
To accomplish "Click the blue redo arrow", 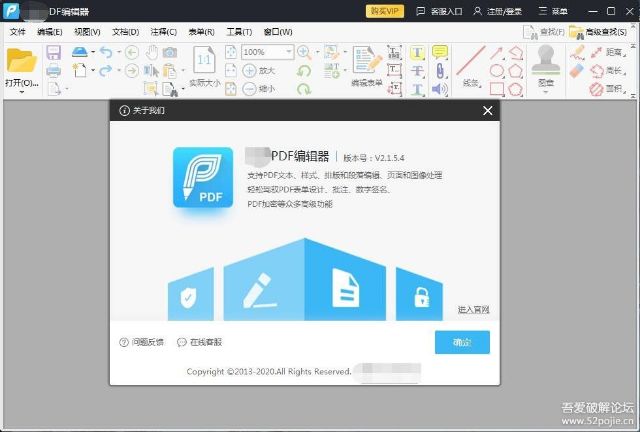I will pos(106,70).
